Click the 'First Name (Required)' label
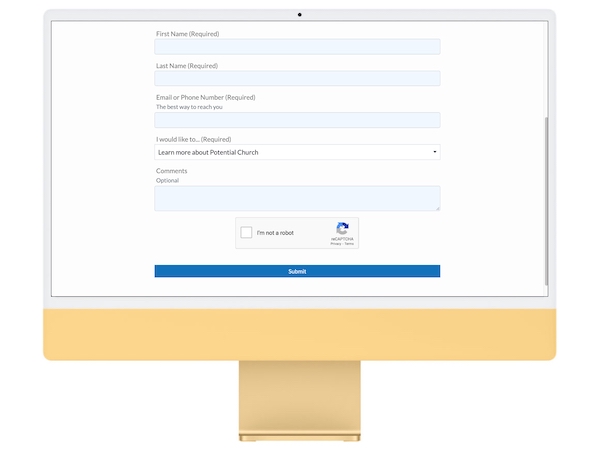600x450 pixels. pyautogui.click(x=187, y=34)
